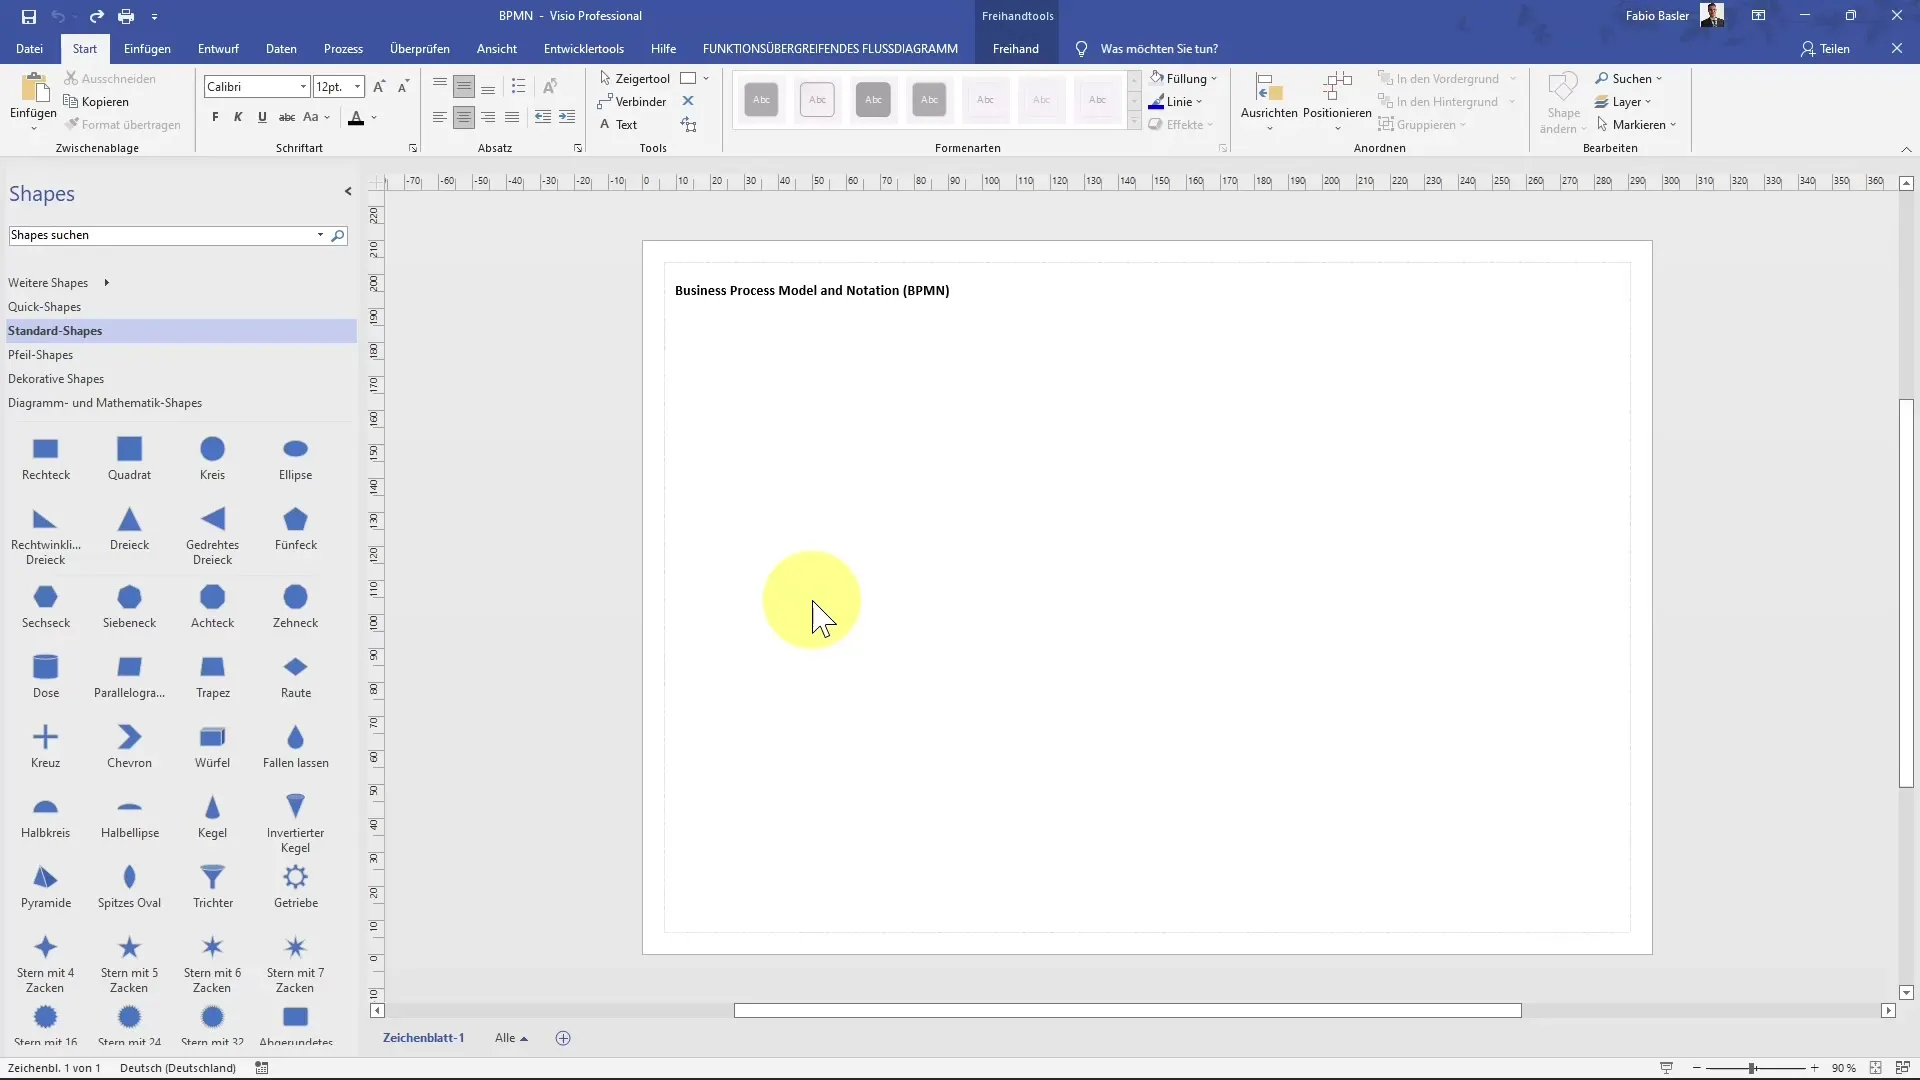This screenshot has height=1080, width=1920.
Task: Open the Dekorative Shapes stencil
Action: 56,379
